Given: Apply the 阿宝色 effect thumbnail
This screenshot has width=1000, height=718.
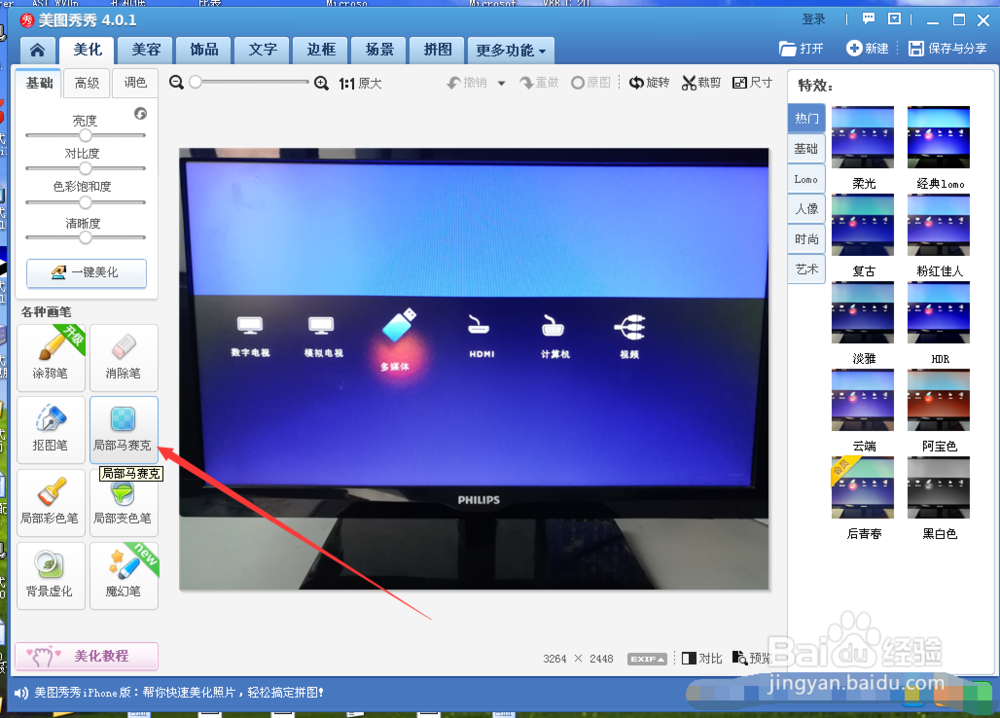Looking at the screenshot, I should click(x=939, y=400).
